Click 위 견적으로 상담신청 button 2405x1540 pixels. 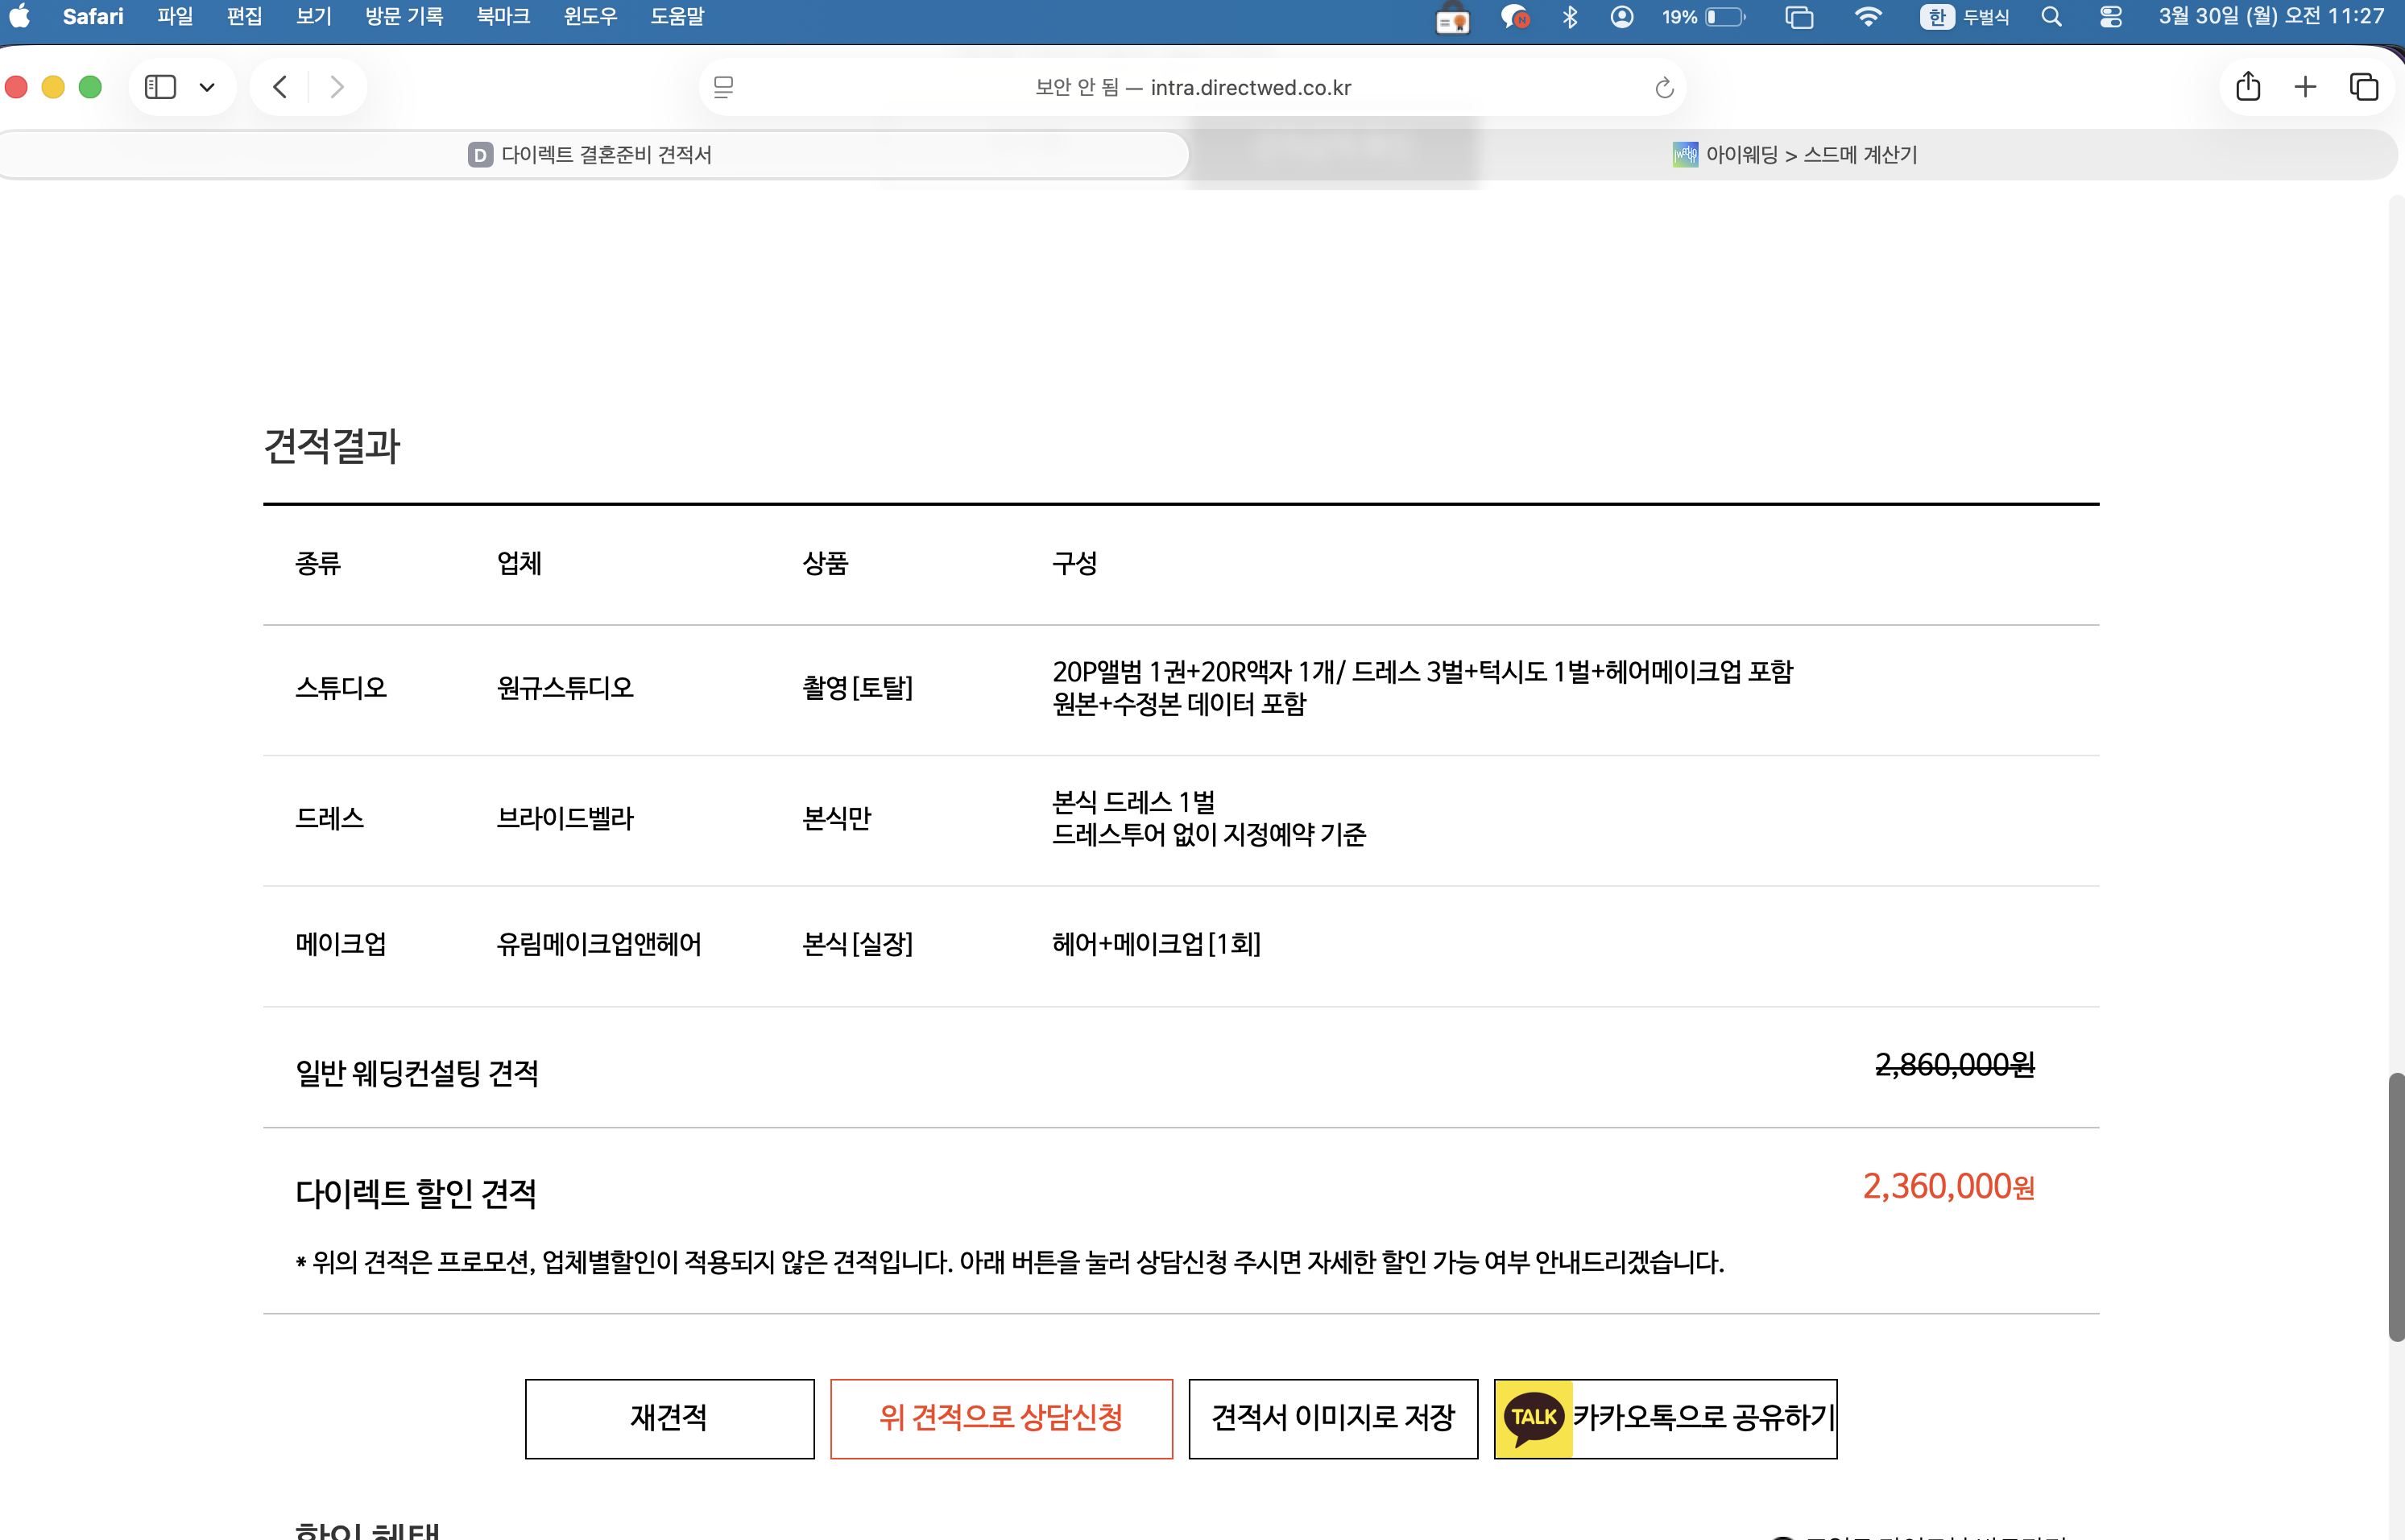click(x=1001, y=1417)
